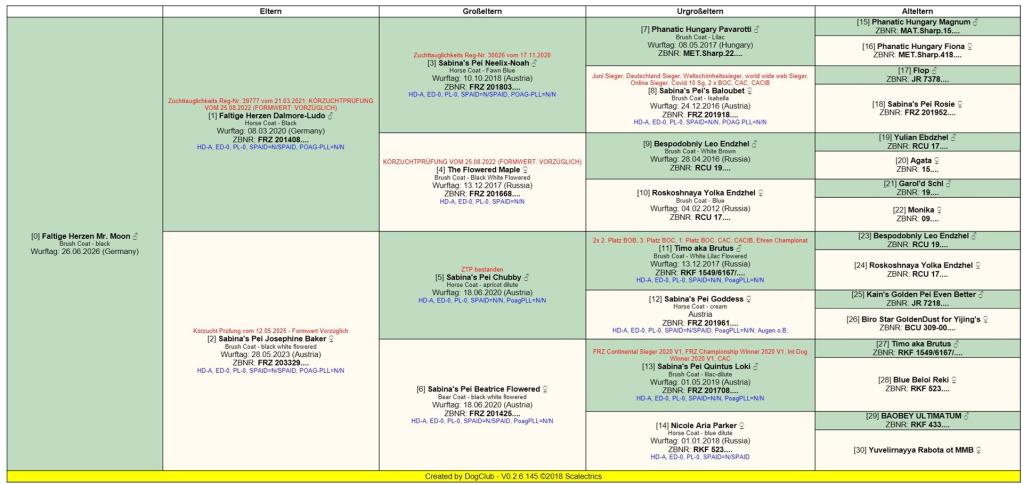Click red Zuchttauglichkeits Reg-Nr 30026 note
The width and height of the screenshot is (1023, 484).
click(x=482, y=55)
